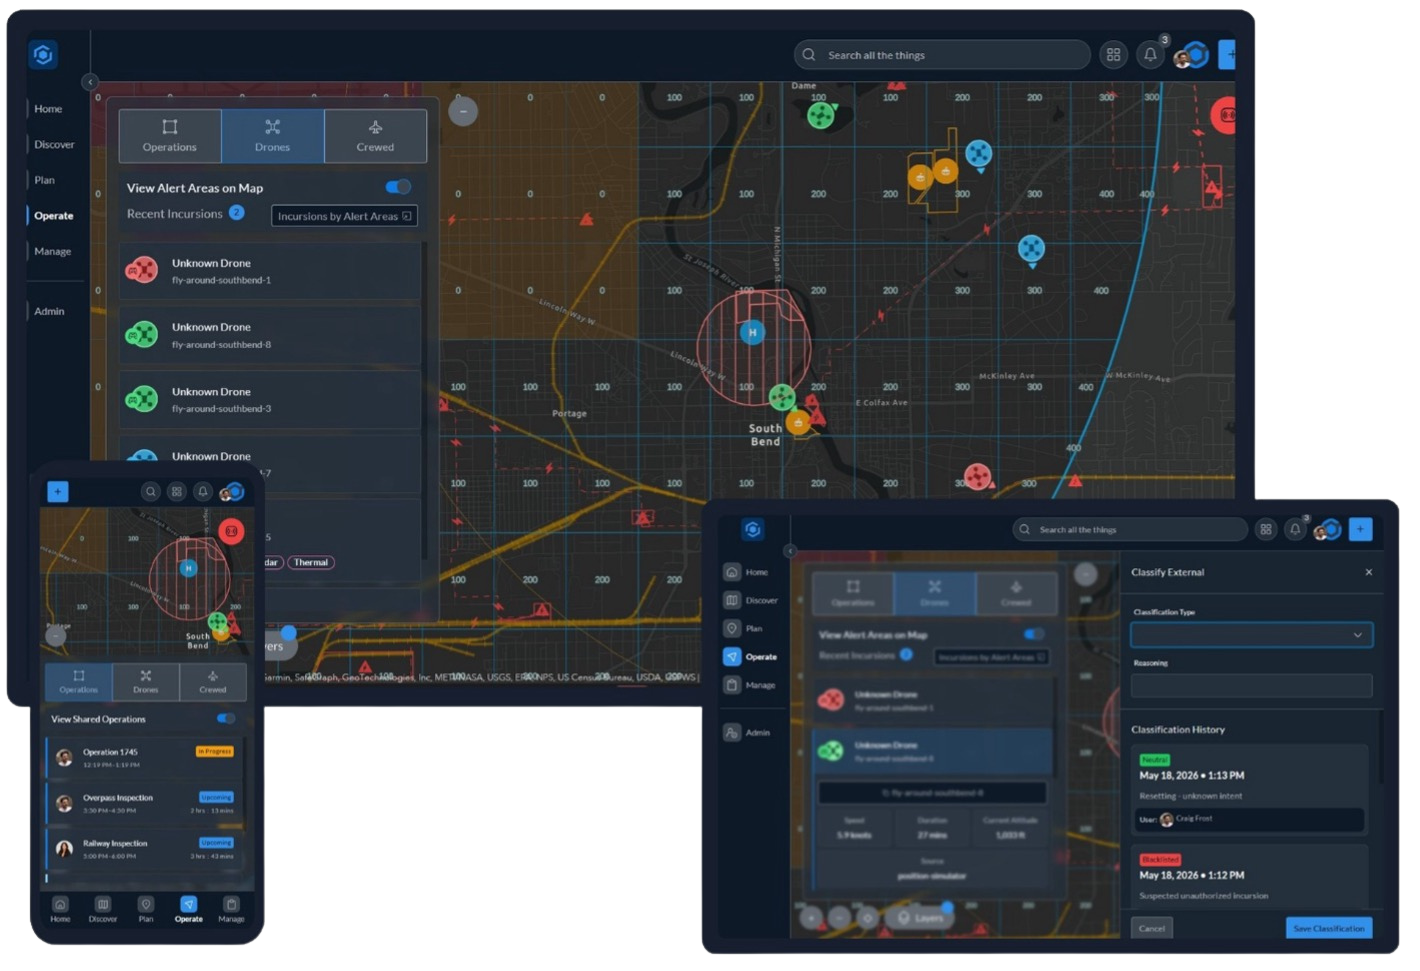Click the Save Classification button
1420x971 pixels.
coord(1329,928)
